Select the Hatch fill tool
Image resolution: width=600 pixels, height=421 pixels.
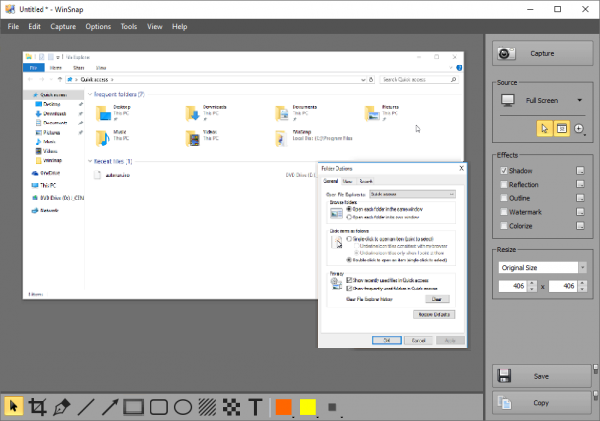207,407
